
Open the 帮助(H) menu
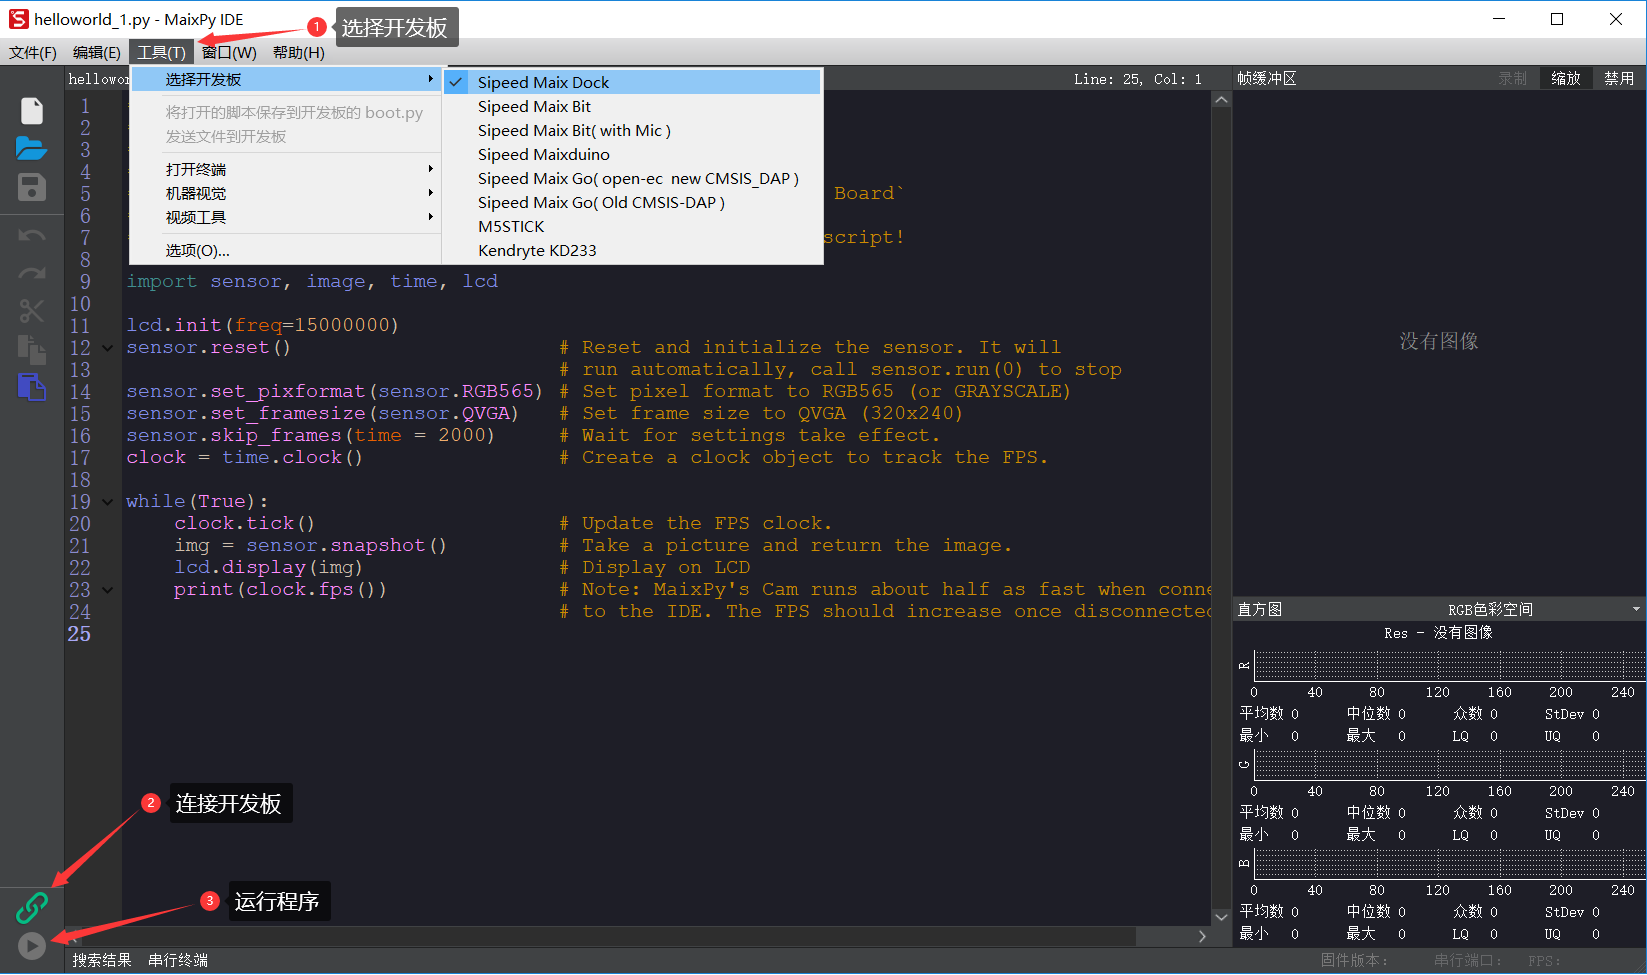coord(298,52)
